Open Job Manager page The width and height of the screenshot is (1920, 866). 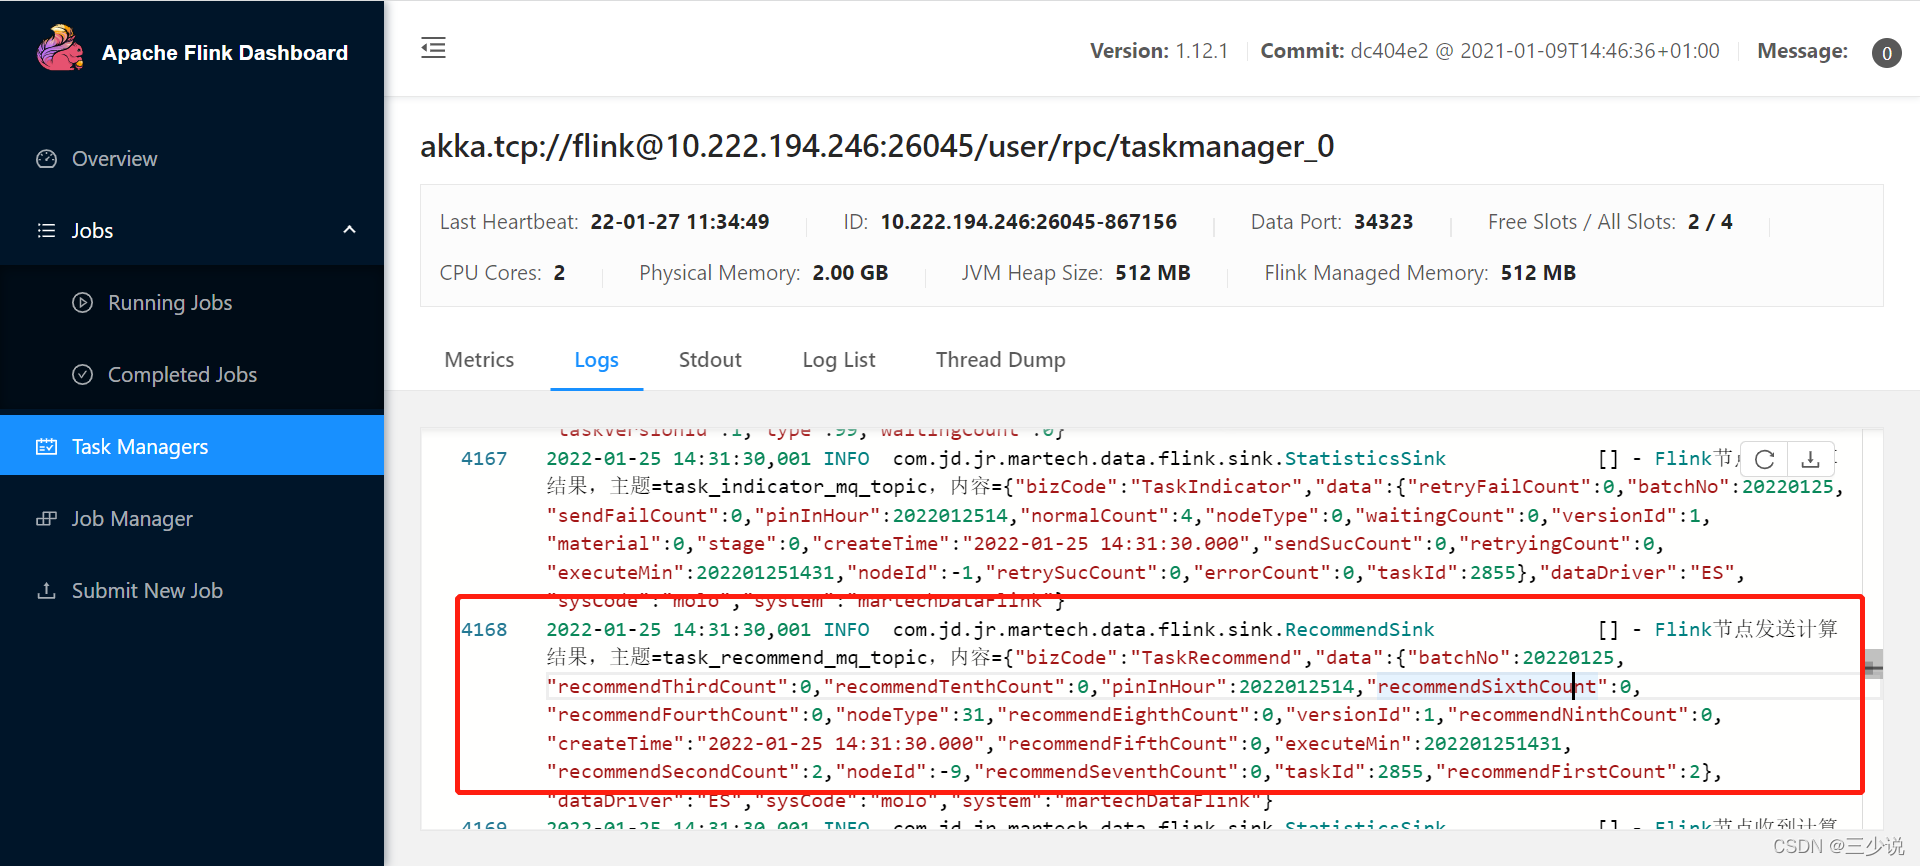coord(132,519)
